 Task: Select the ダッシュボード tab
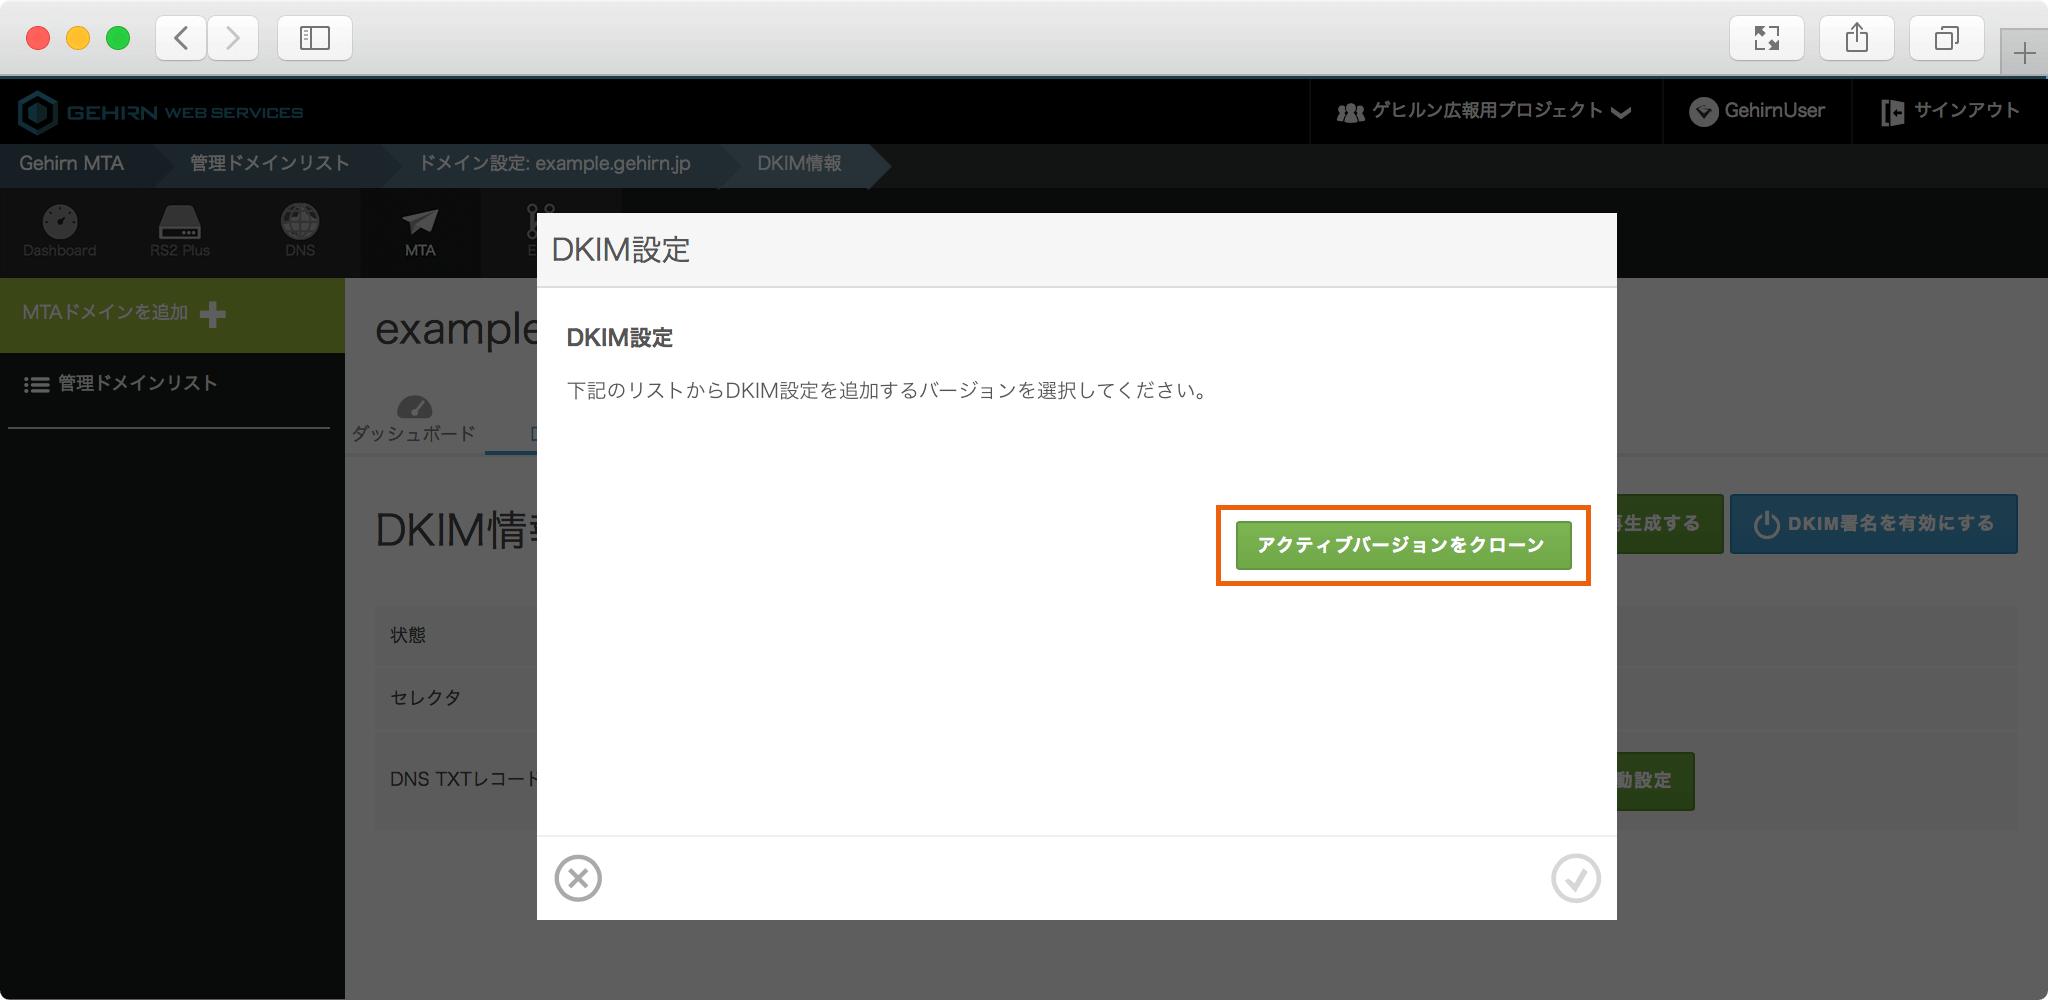point(414,421)
